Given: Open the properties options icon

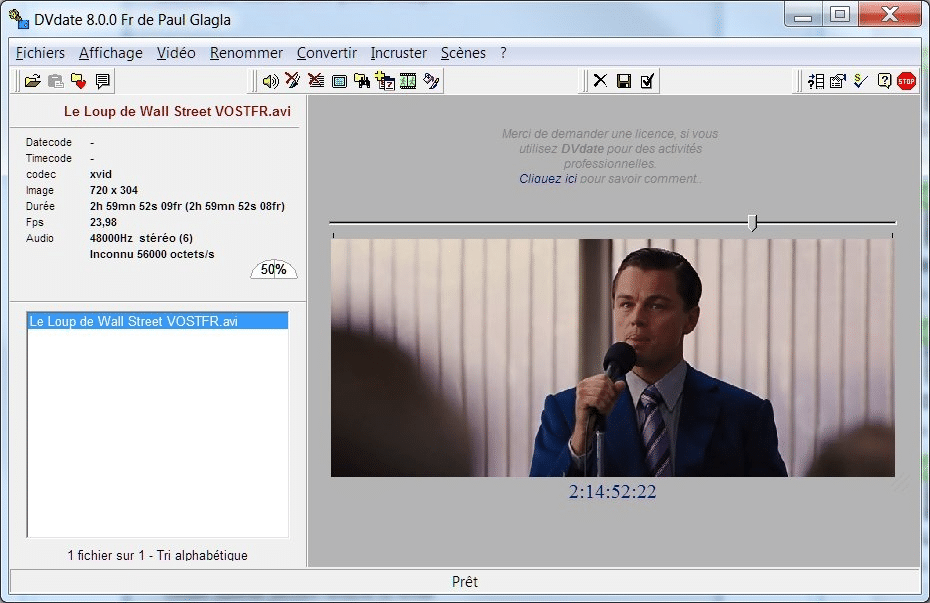Looking at the screenshot, I should coord(838,81).
